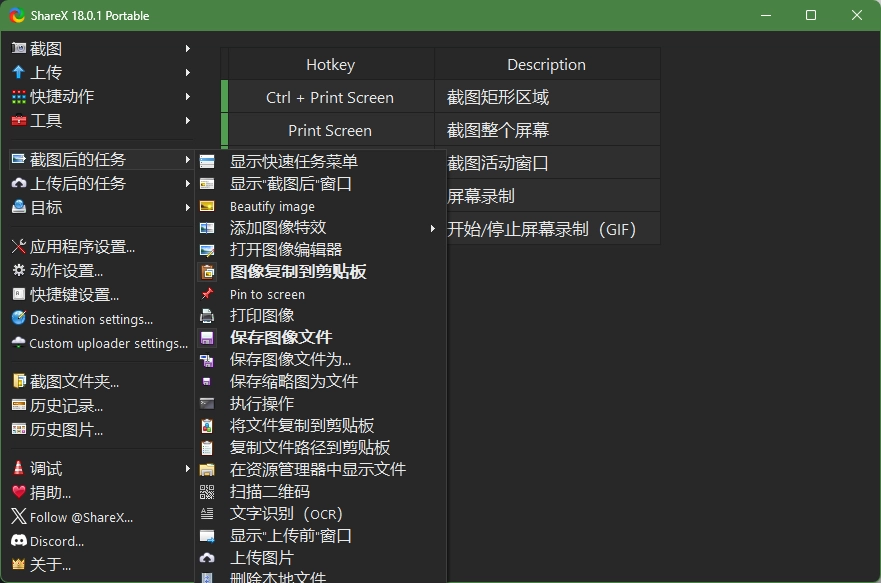This screenshot has height=583, width=881.
Task: Click the Hotkey column header
Action: [x=330, y=65]
